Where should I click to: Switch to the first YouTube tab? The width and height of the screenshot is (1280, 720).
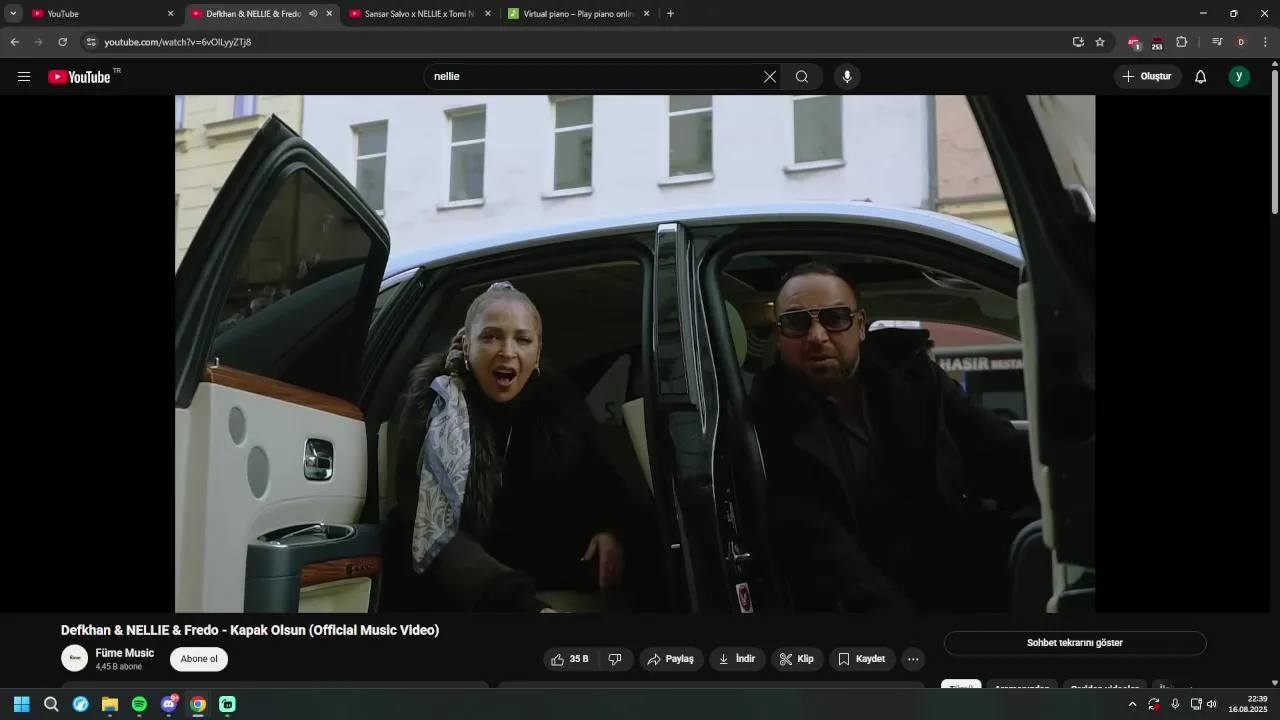click(x=100, y=14)
